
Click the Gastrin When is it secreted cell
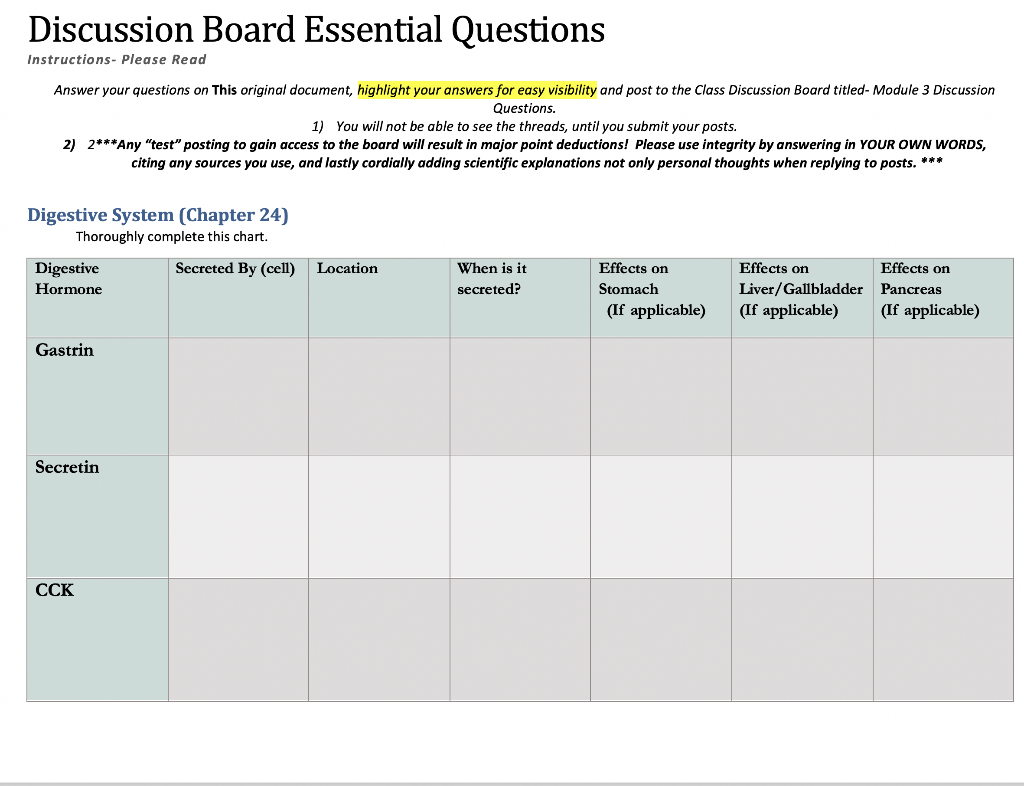click(x=520, y=396)
